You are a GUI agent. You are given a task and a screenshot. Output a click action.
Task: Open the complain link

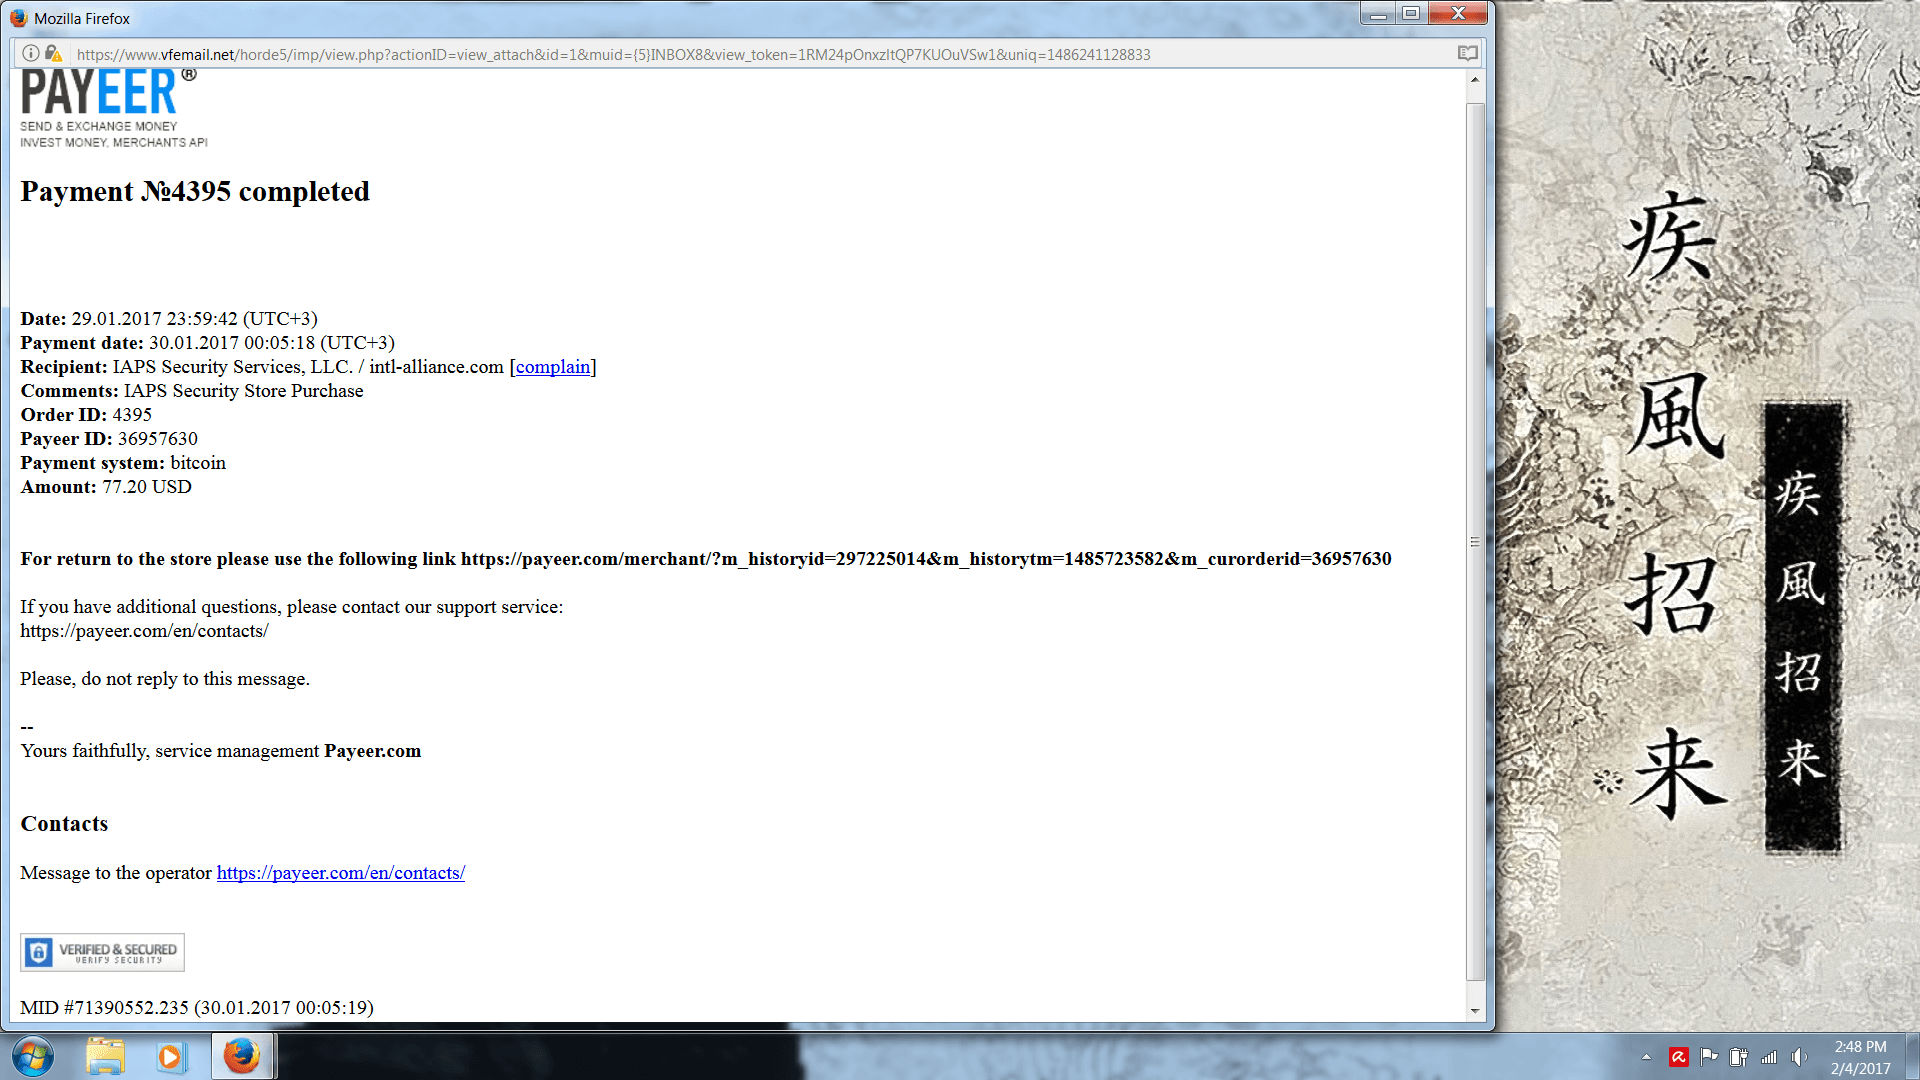pyautogui.click(x=553, y=367)
